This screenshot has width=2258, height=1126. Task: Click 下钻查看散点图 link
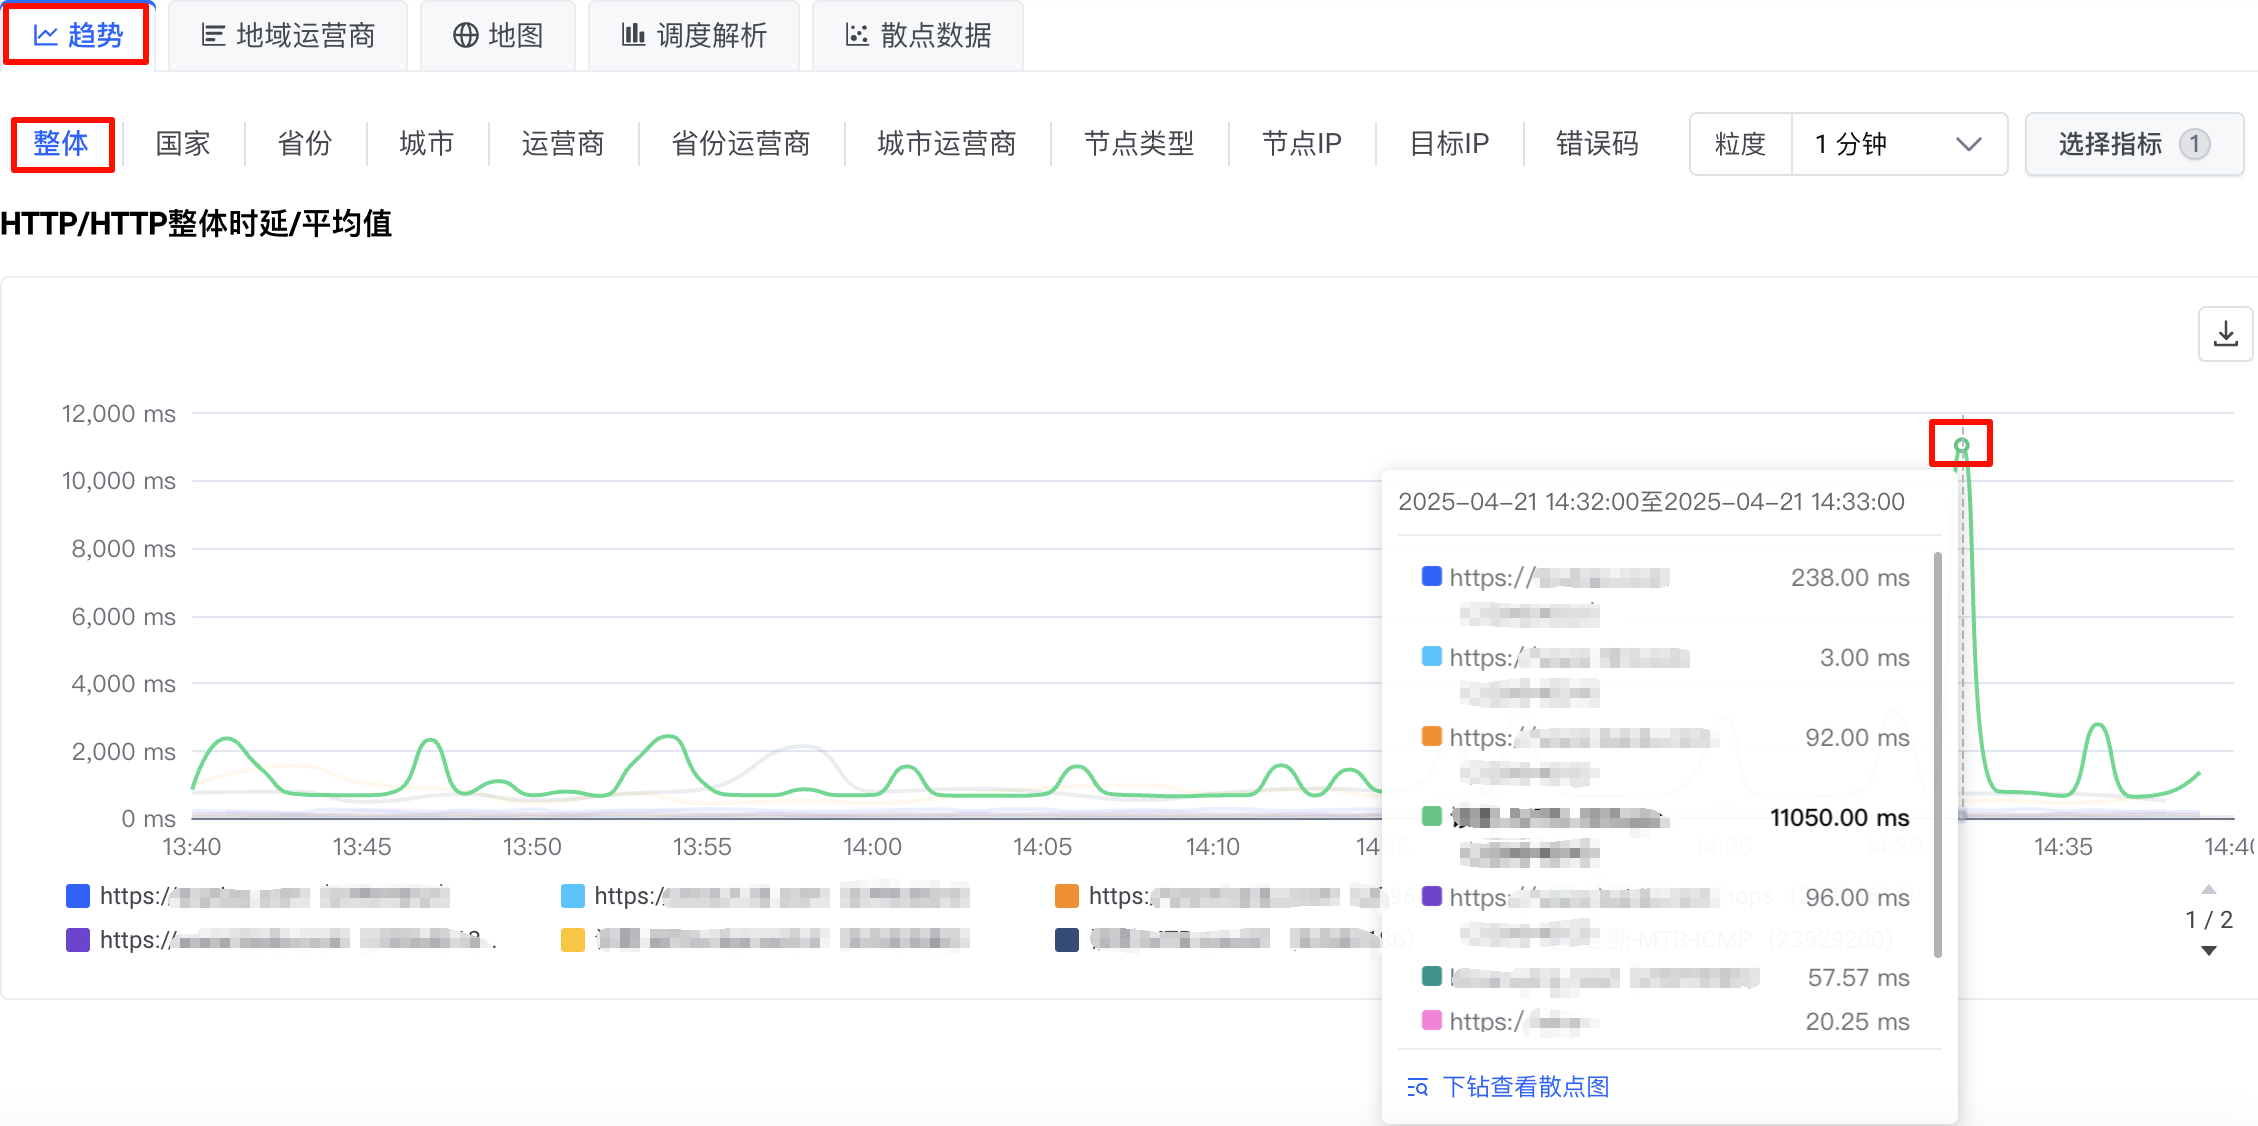(1526, 1087)
